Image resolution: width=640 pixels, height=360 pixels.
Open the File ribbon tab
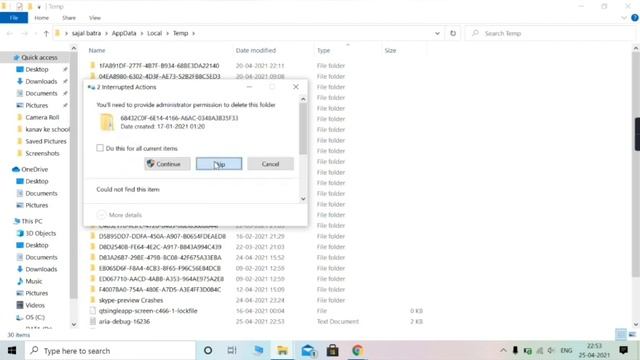click(x=14, y=18)
